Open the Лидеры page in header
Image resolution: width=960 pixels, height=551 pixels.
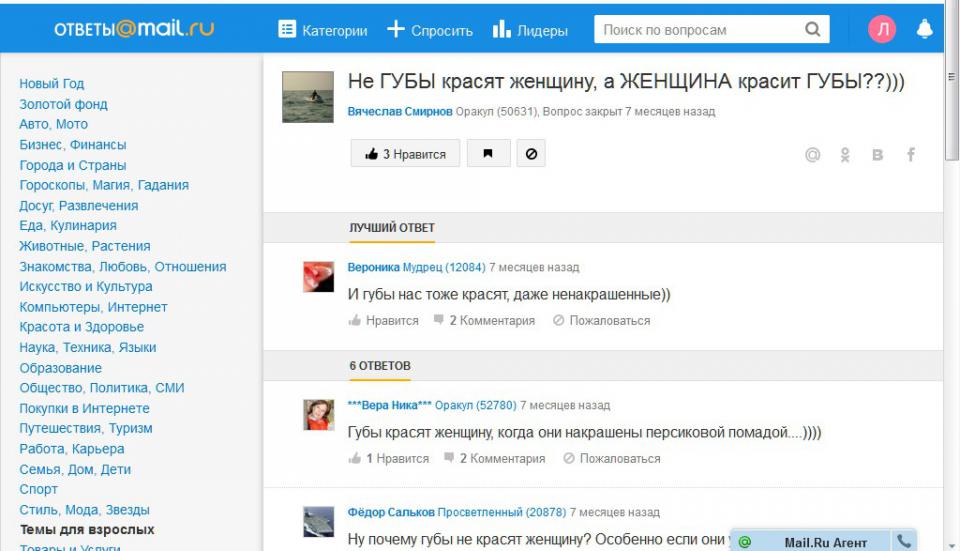click(x=530, y=30)
